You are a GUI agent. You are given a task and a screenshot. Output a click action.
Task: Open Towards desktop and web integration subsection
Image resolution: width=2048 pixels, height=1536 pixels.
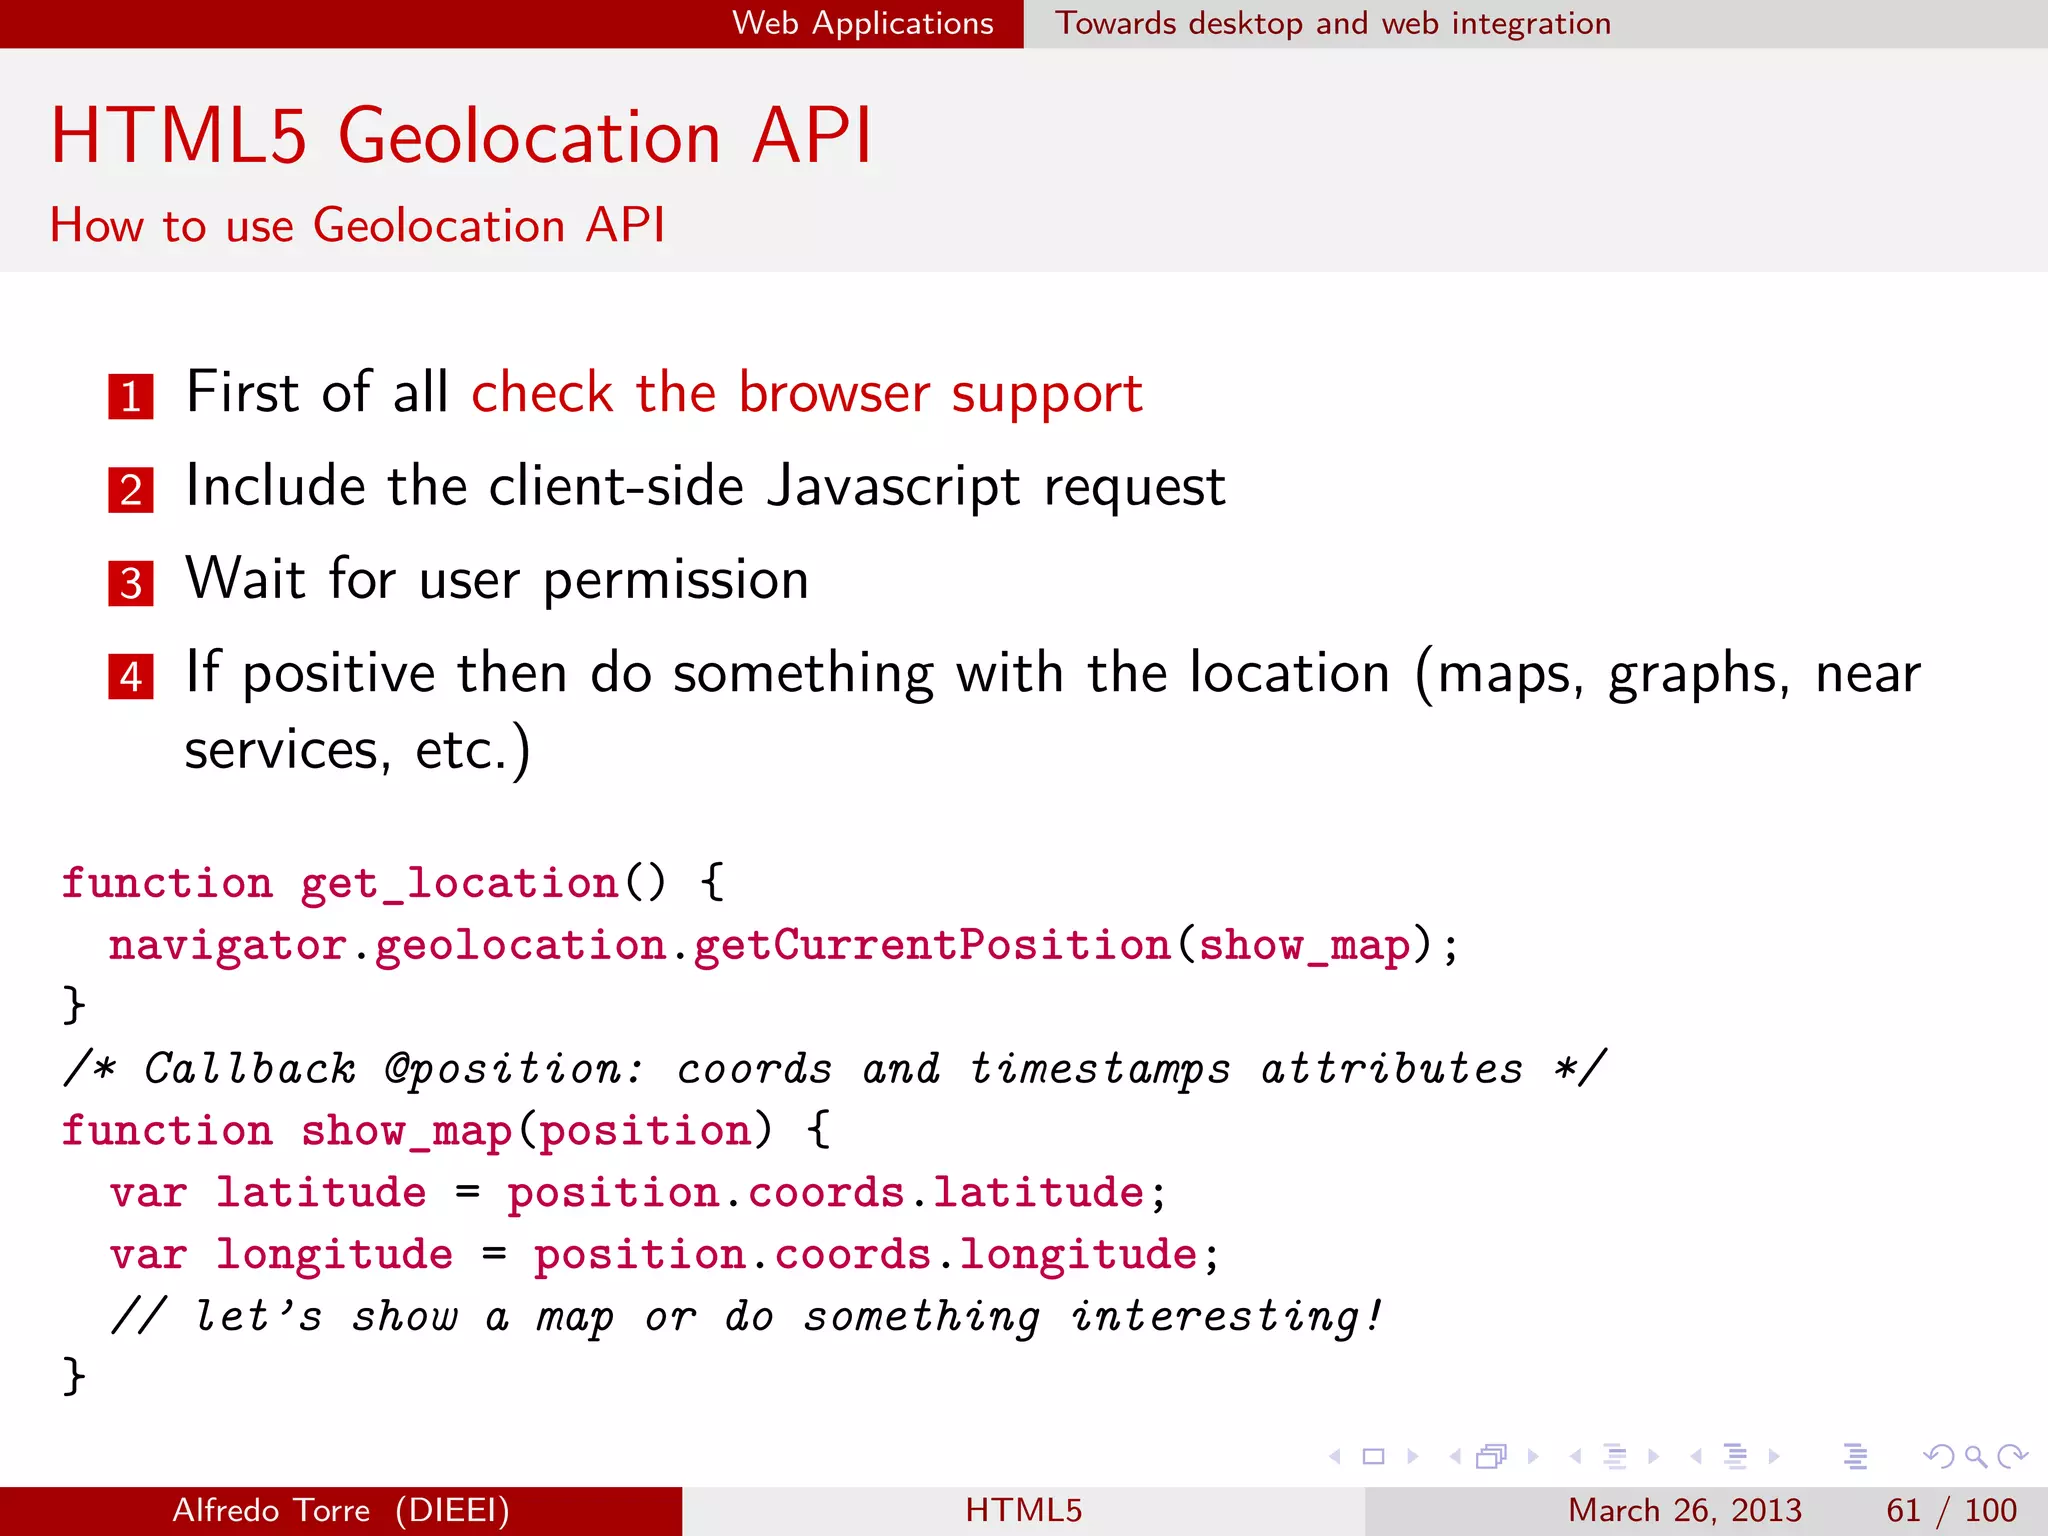click(x=1333, y=23)
